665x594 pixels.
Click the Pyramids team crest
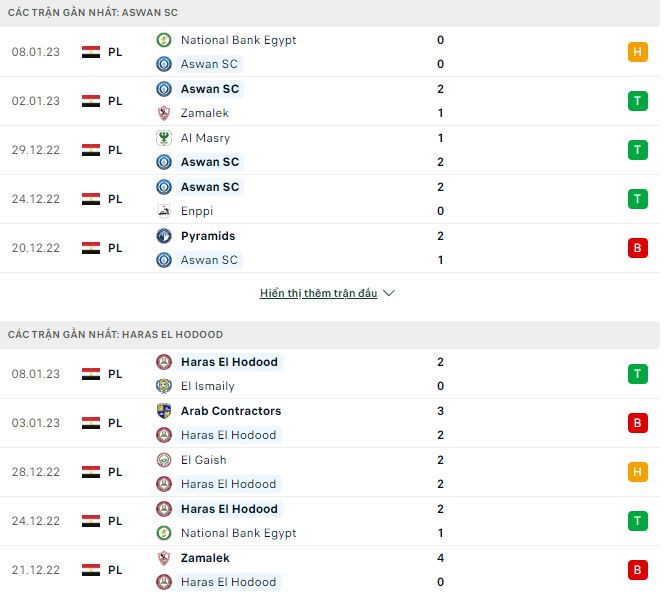[x=164, y=236]
